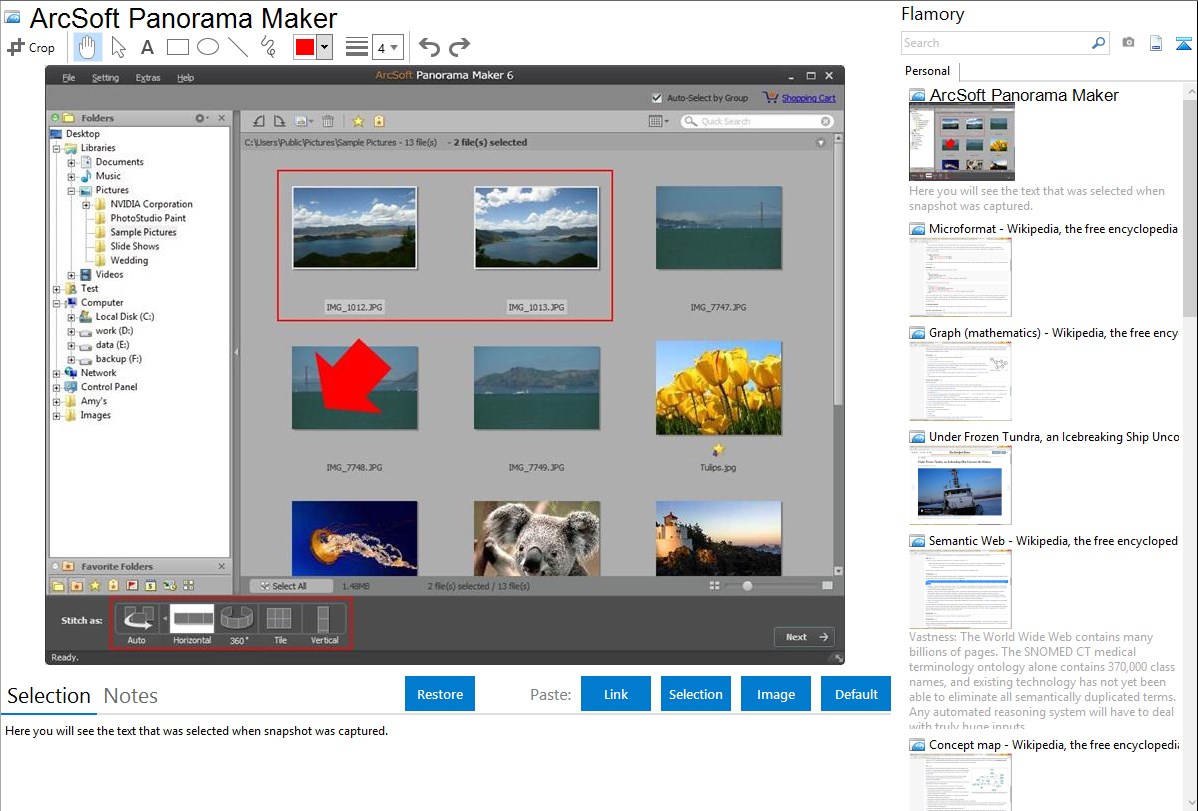This screenshot has width=1198, height=811.
Task: Click the rotate left icon
Action: point(259,121)
